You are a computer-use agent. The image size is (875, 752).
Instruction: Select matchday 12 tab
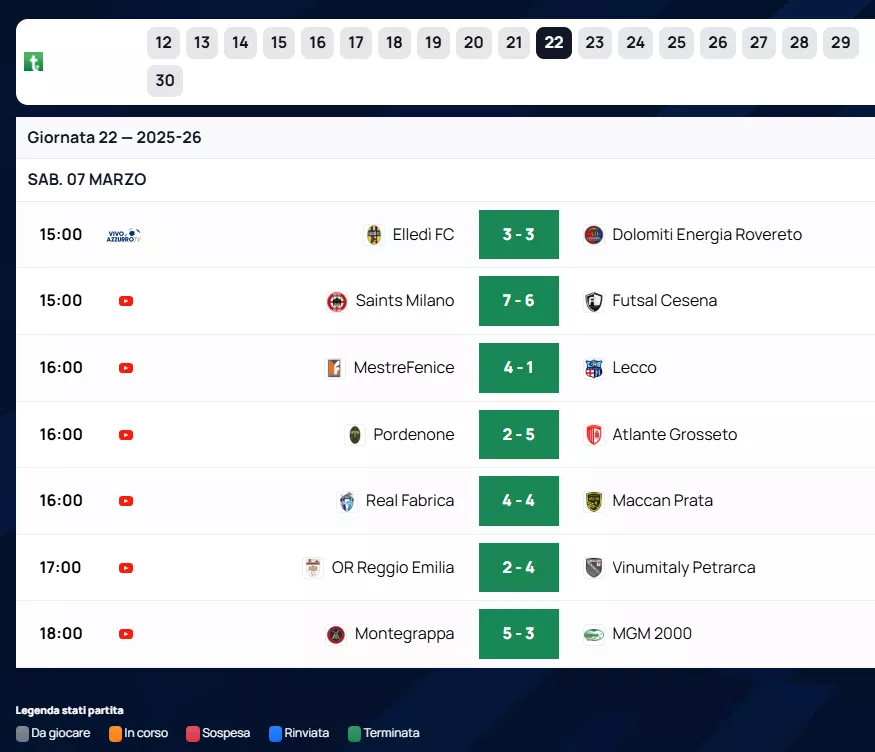pyautogui.click(x=164, y=43)
